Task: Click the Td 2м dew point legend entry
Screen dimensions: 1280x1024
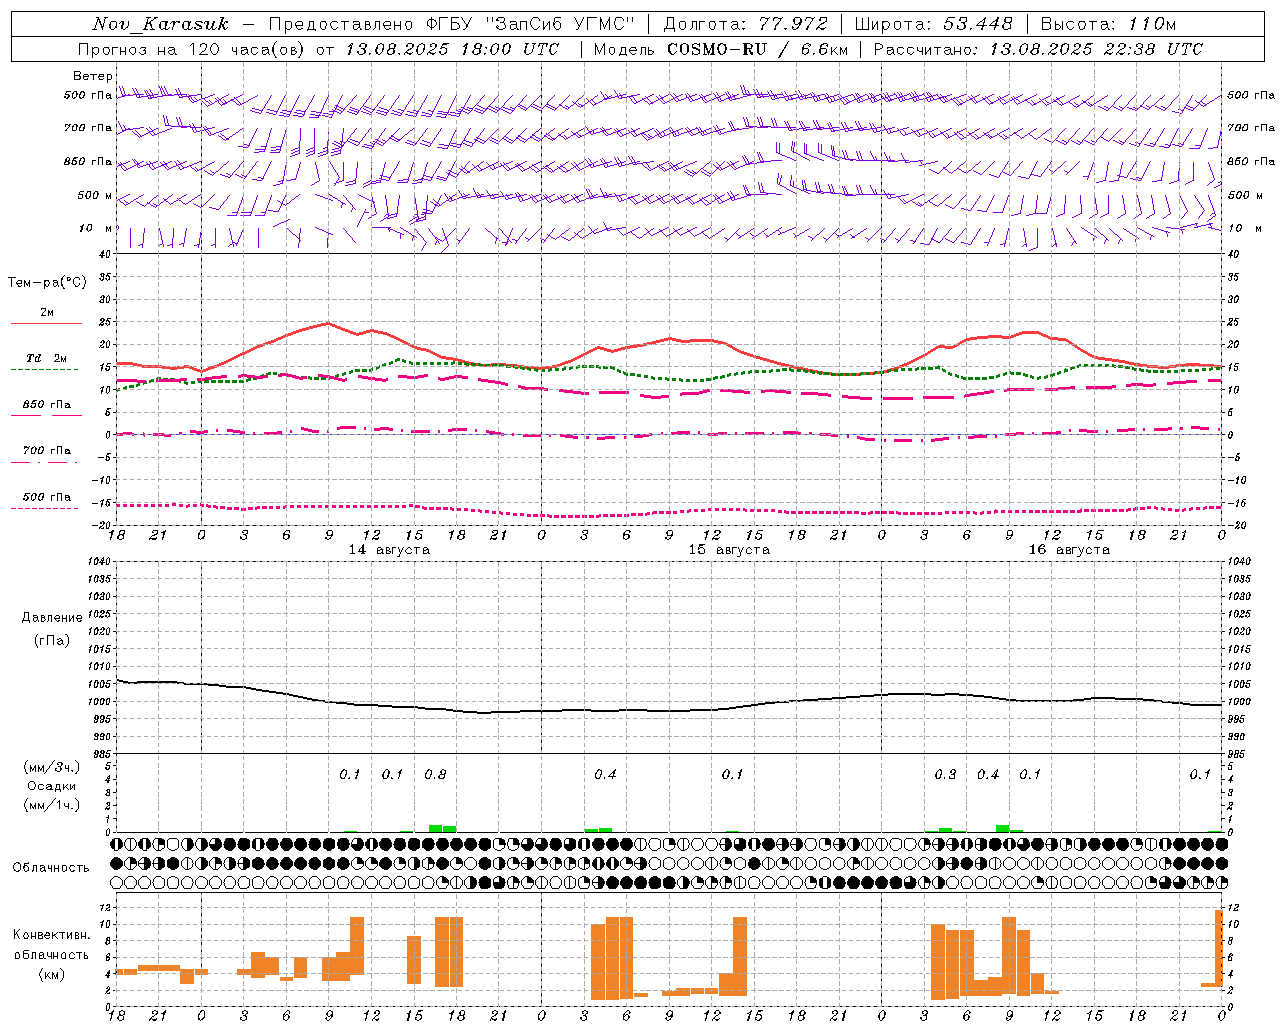Action: 47,358
